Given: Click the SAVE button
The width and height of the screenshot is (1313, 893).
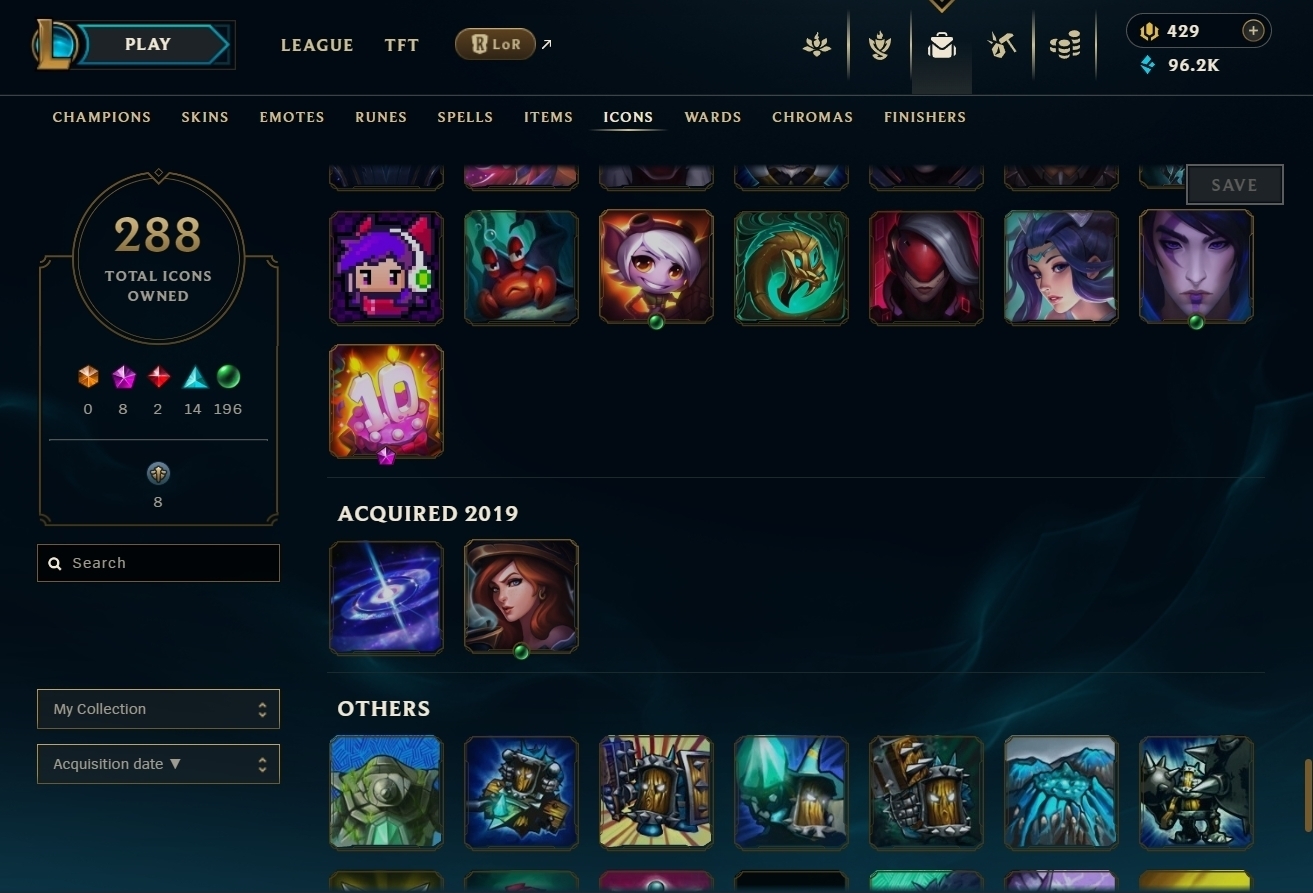Looking at the screenshot, I should [1234, 185].
